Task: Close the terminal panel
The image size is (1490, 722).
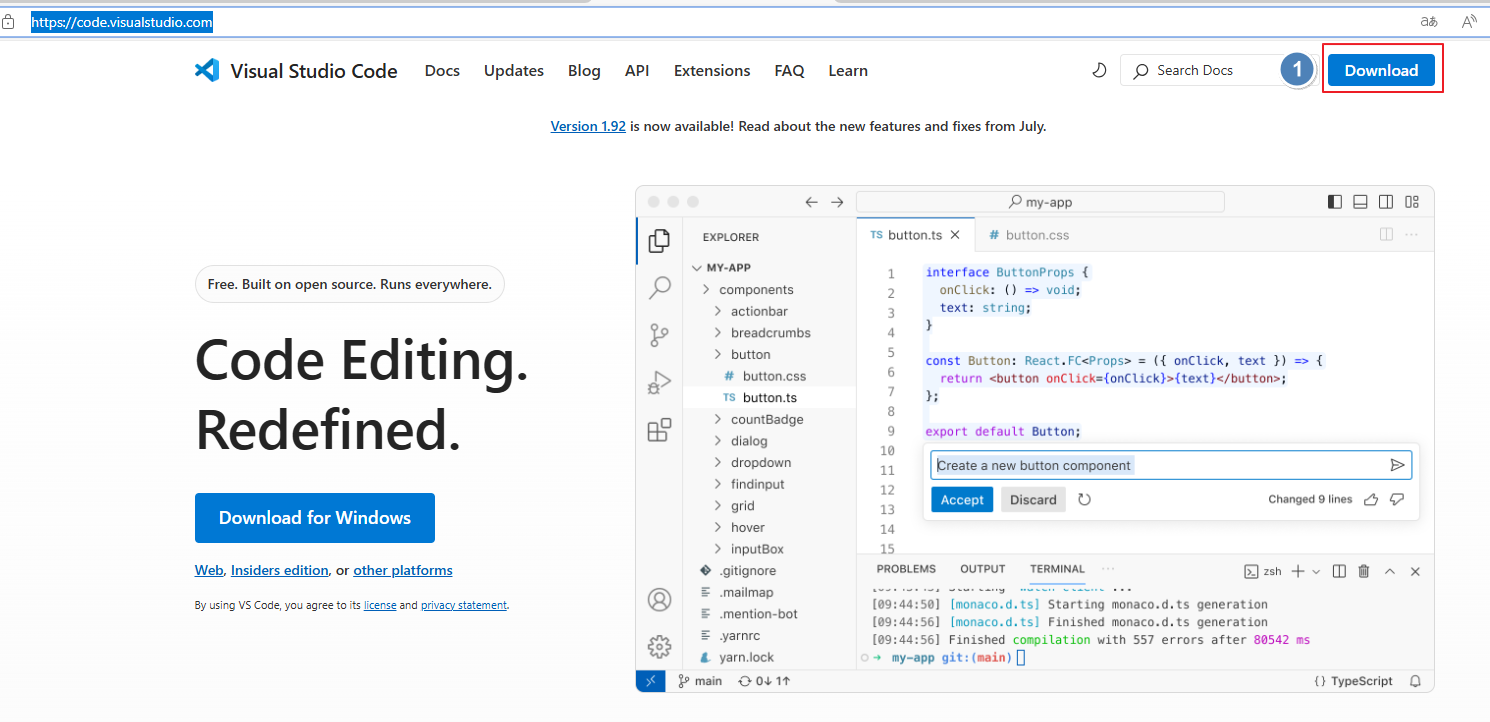Action: [1415, 571]
